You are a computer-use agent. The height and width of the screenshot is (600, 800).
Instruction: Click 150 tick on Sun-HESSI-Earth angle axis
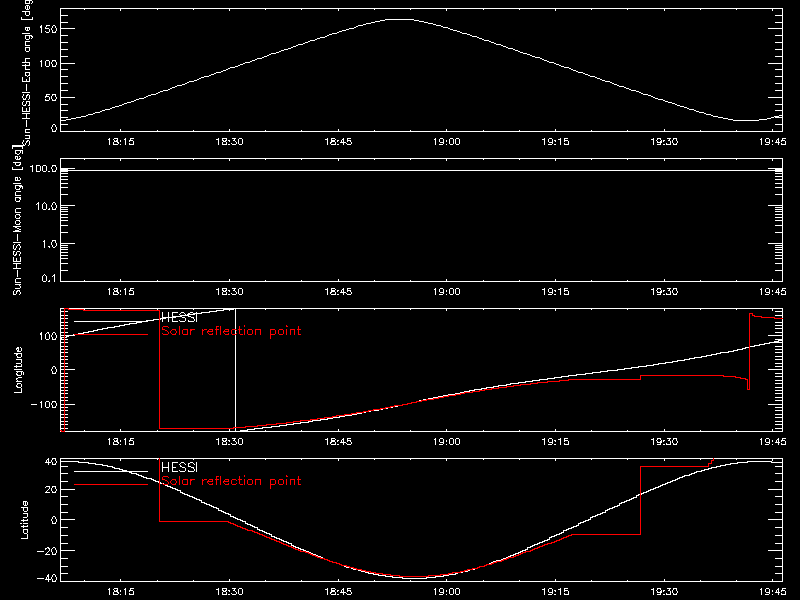[47, 29]
